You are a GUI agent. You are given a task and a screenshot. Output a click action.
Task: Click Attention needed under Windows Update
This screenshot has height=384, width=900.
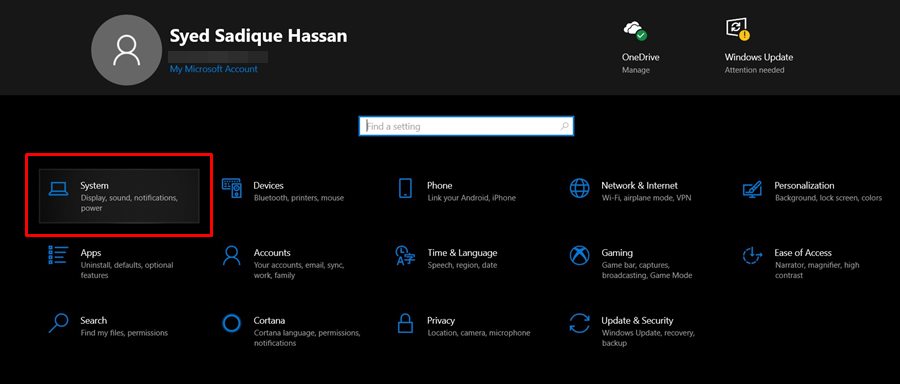[754, 70]
